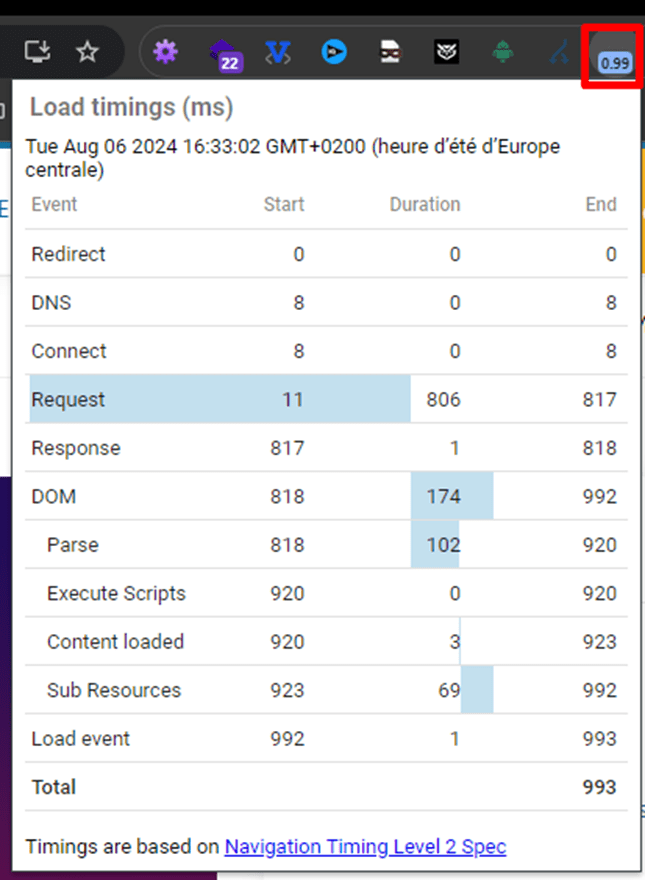Click the green tree extension icon

point(503,52)
